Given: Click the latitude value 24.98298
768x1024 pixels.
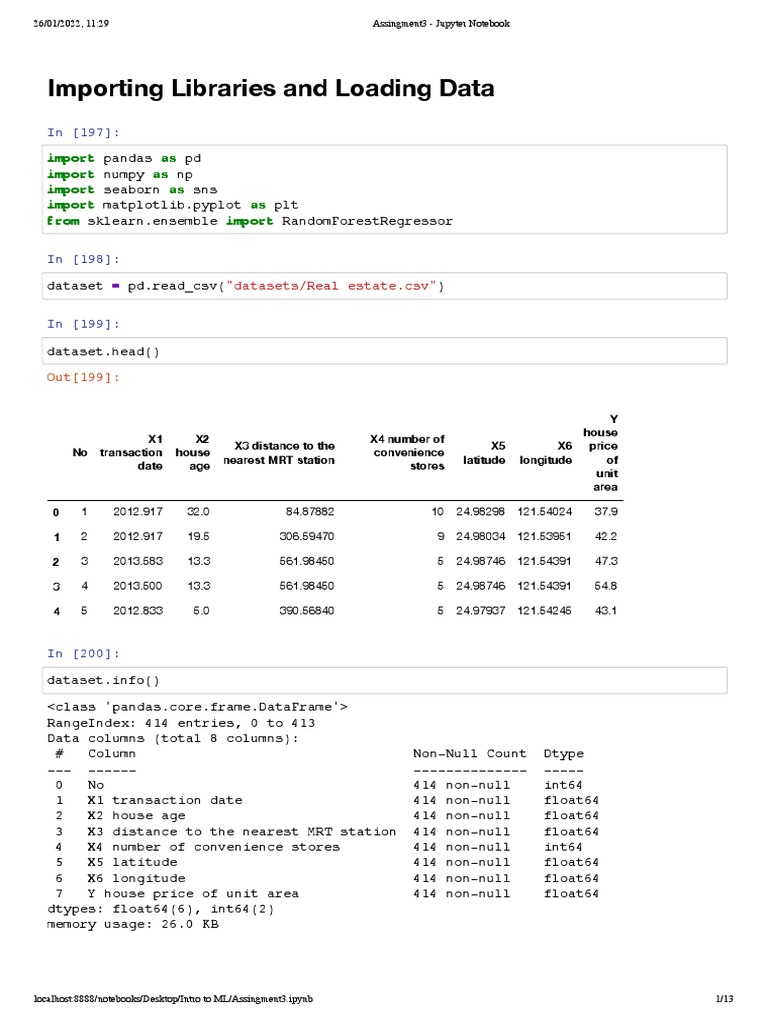Looking at the screenshot, I should [481, 511].
